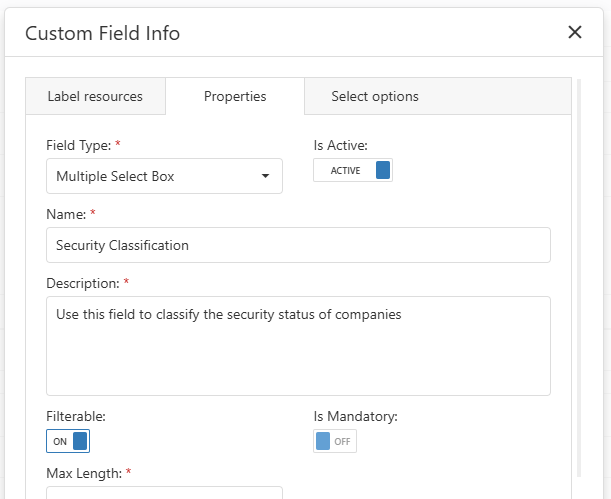Click the dialog's vertical scrollbar
This screenshot has width=611, height=499.
click(x=579, y=278)
